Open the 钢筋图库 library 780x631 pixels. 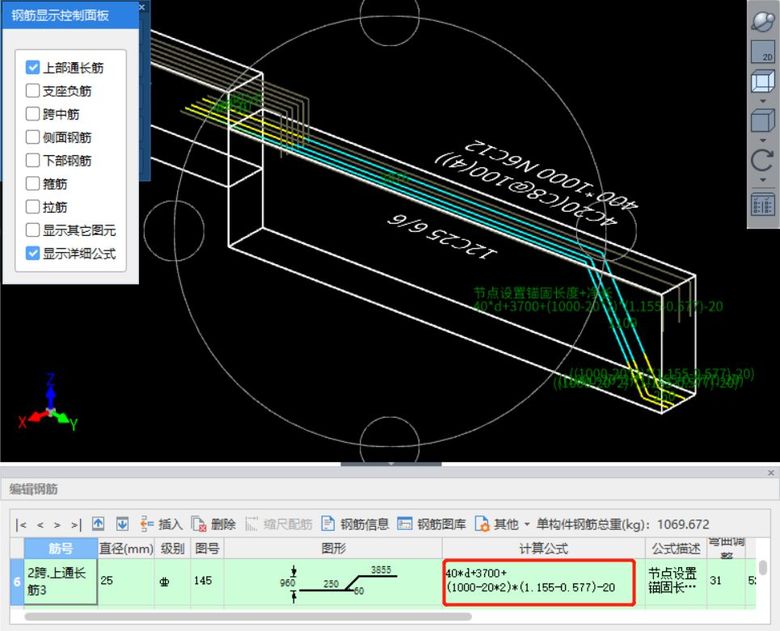432,524
